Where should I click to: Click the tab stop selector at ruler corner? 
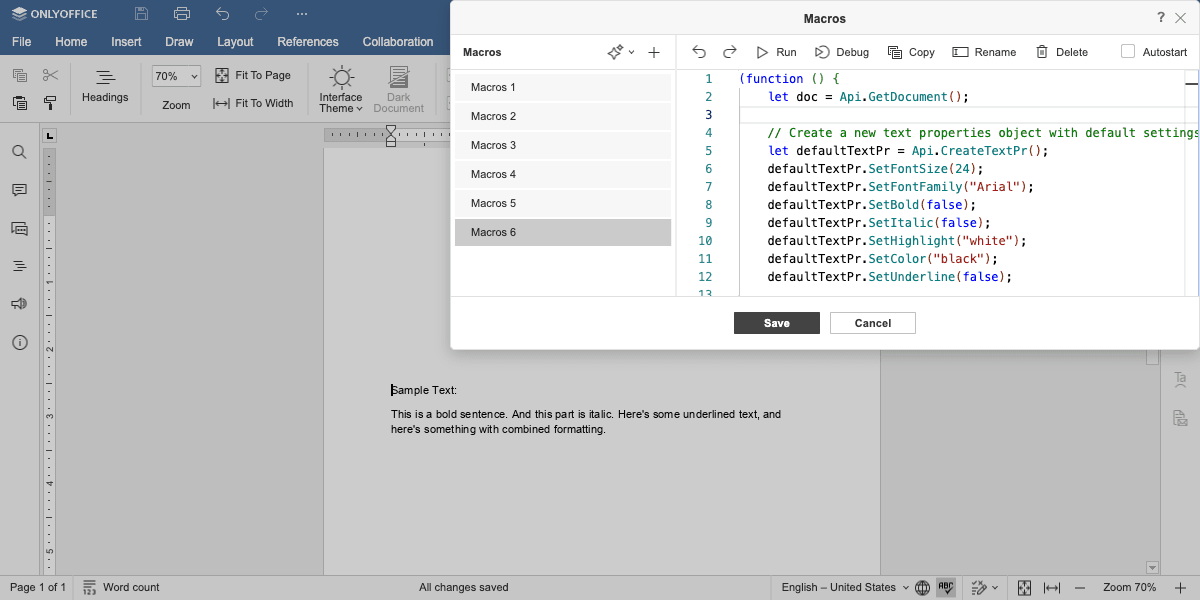tap(50, 135)
